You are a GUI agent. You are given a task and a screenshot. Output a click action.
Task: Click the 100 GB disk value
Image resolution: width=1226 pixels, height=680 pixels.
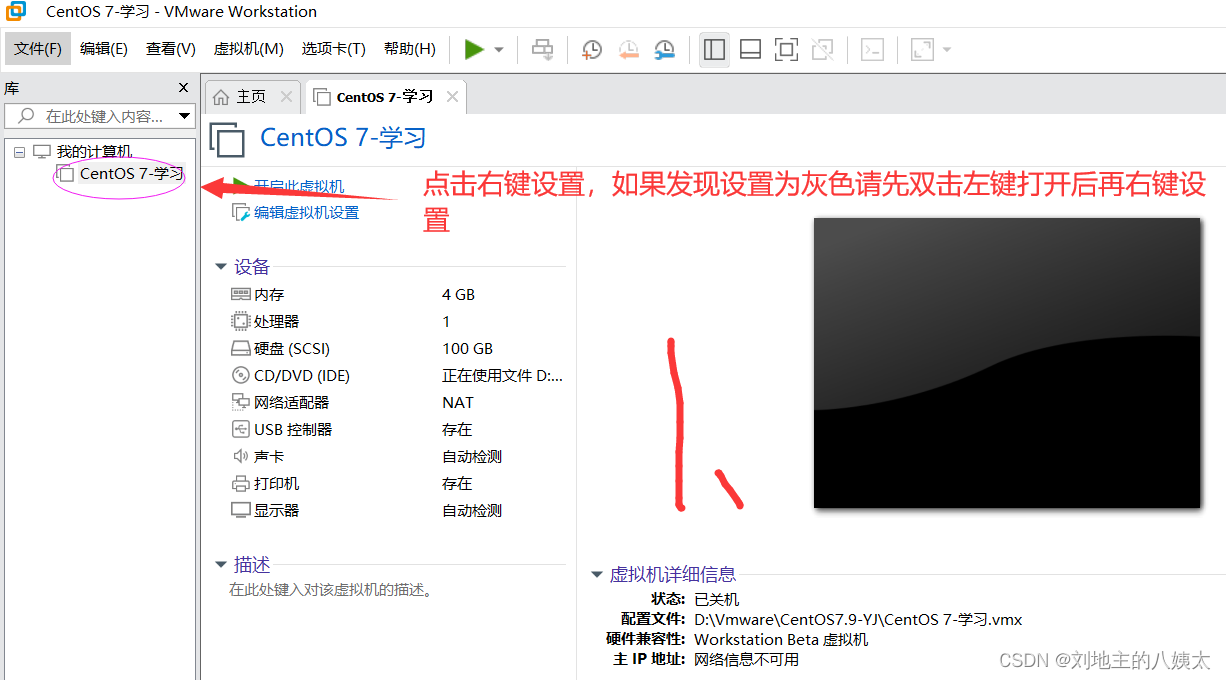467,348
